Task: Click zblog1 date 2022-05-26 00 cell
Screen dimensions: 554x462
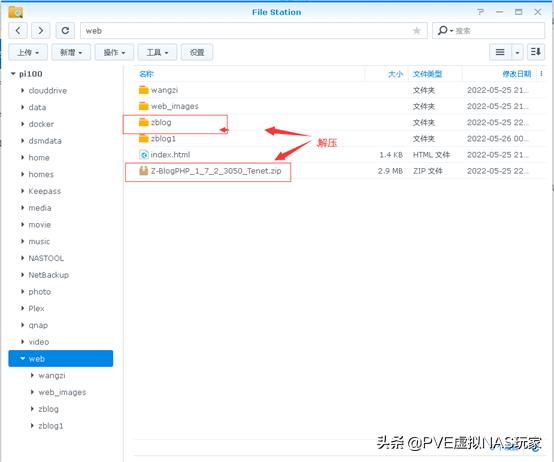Action: (497, 138)
